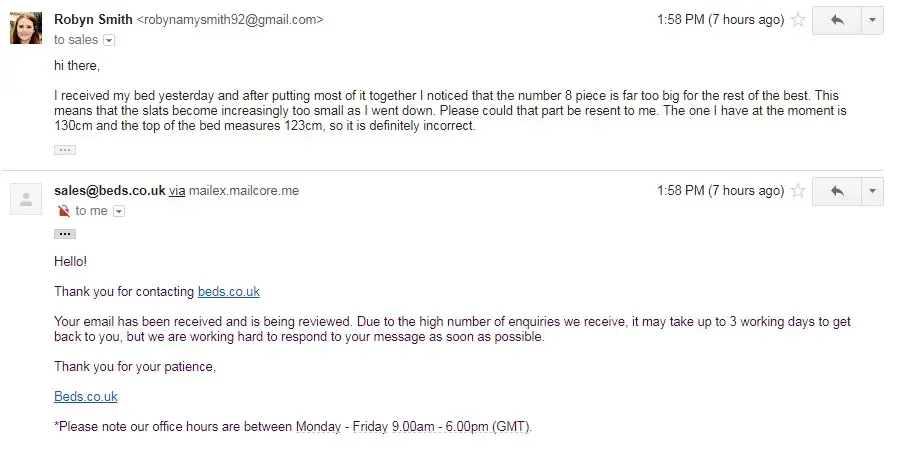Click the red no-encryption lock icon
Screen dimensions: 898x458
pyautogui.click(x=63, y=211)
